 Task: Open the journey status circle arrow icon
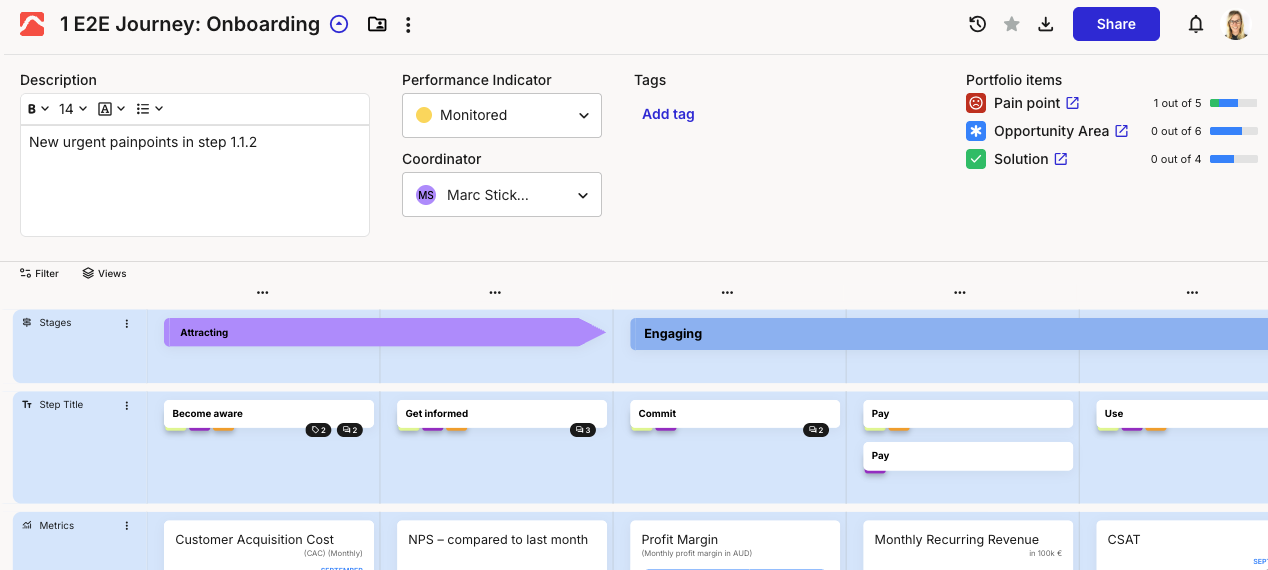(339, 24)
